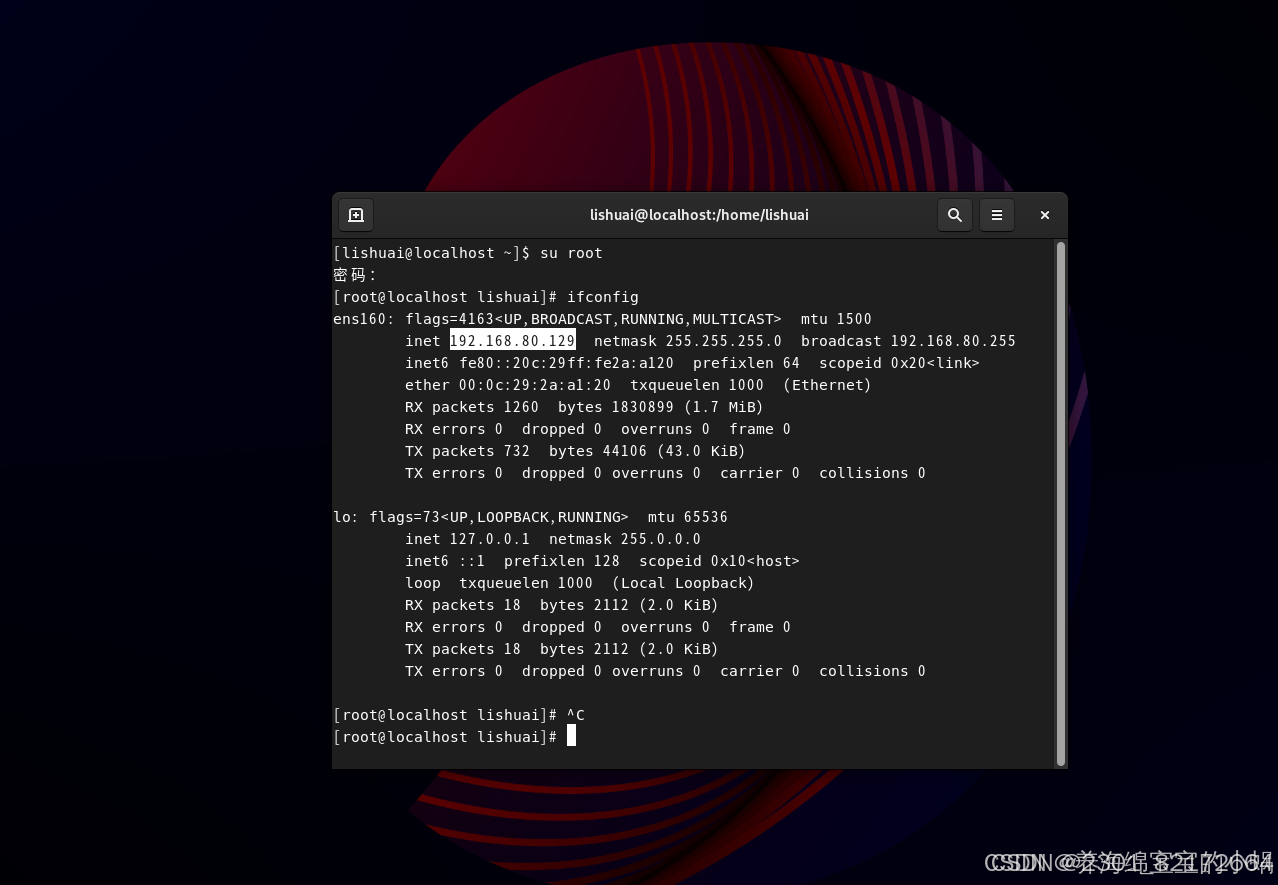The width and height of the screenshot is (1278, 885).
Task: Click the 'mtu 65536' value
Action: (688, 517)
